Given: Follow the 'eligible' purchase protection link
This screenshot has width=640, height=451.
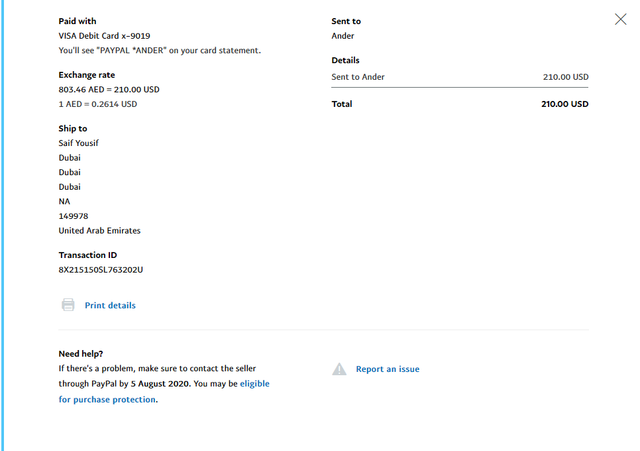Looking at the screenshot, I should click(x=255, y=384).
